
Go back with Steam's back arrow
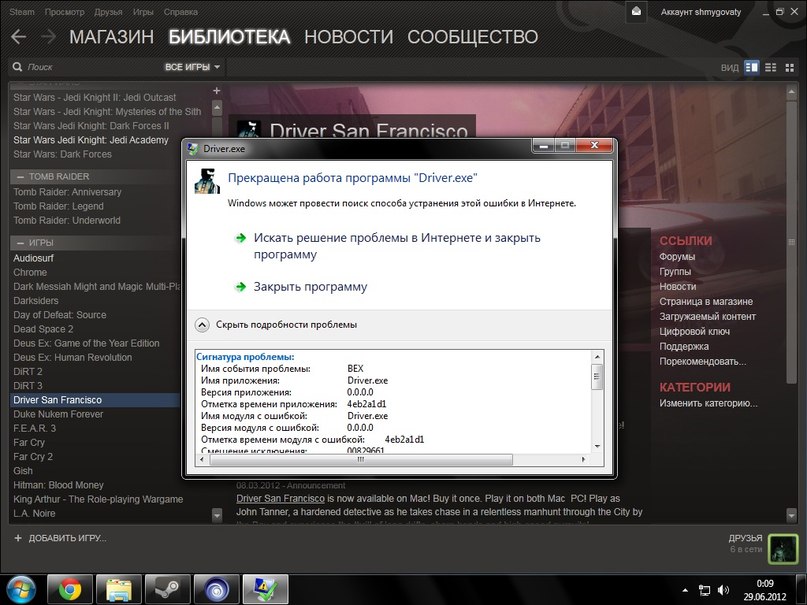click(19, 37)
